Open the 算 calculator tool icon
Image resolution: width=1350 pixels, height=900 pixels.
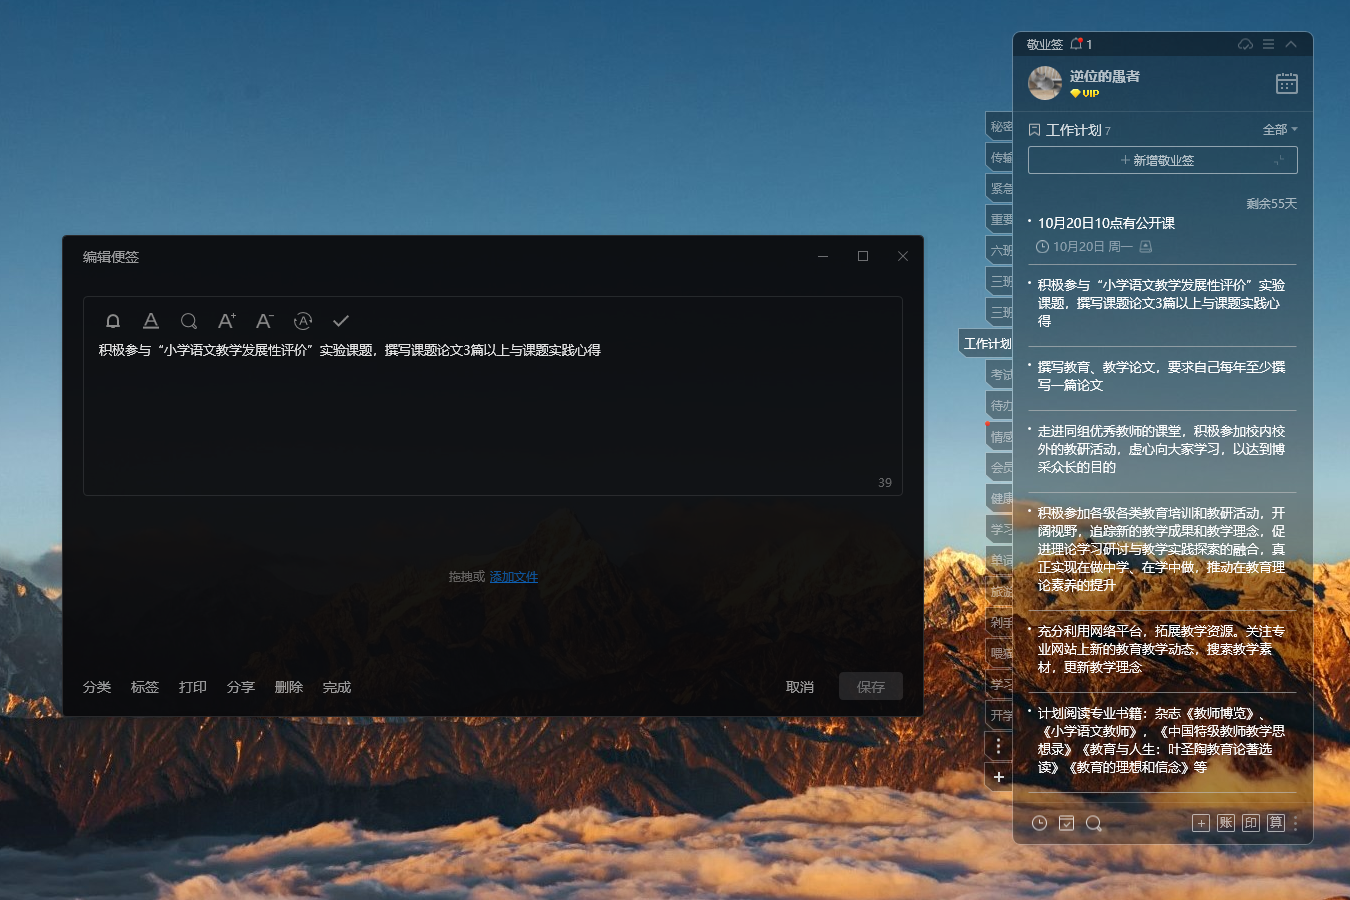coord(1276,823)
